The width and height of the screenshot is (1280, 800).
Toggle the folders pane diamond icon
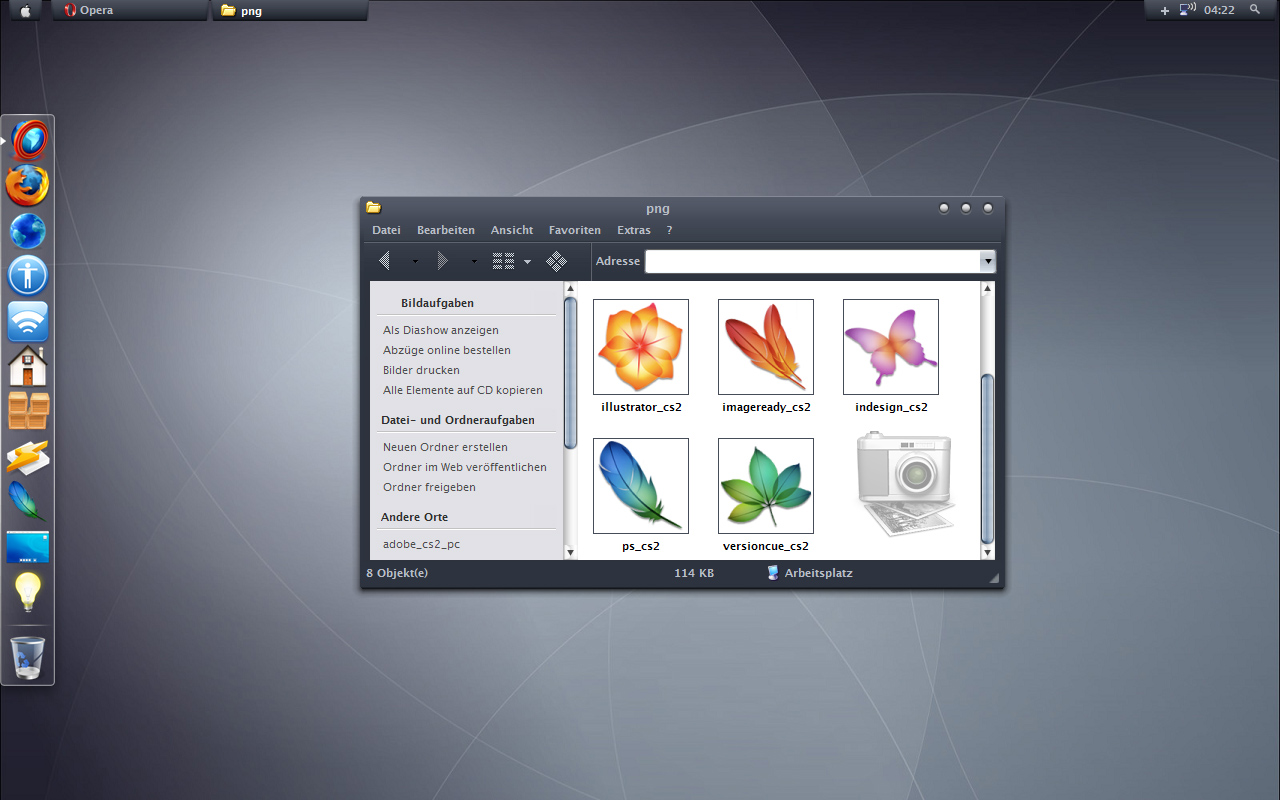pos(557,262)
